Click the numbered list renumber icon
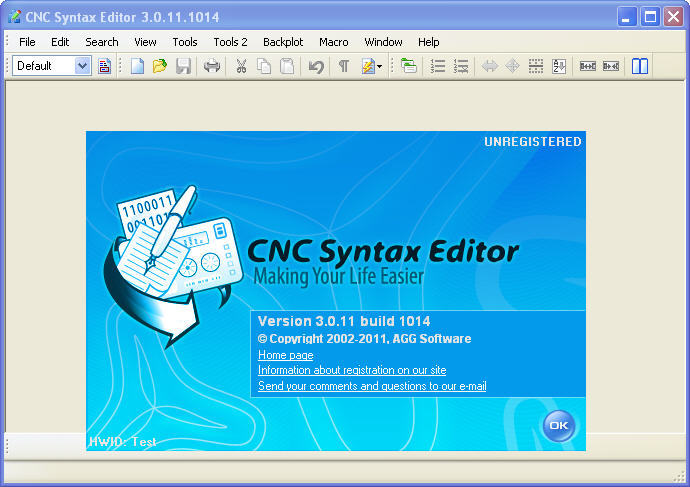 [438, 66]
